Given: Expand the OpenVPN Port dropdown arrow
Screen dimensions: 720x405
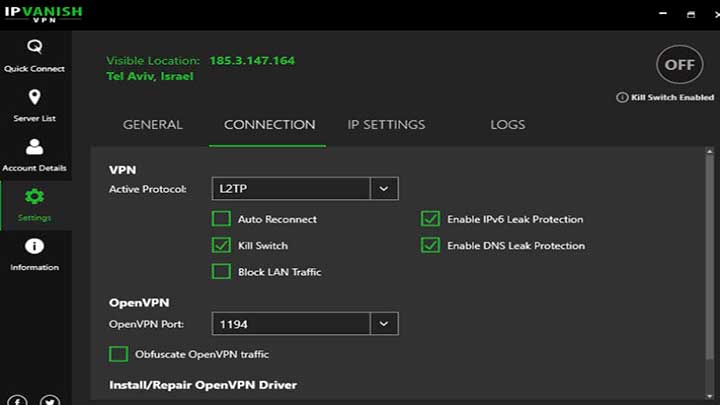Looking at the screenshot, I should click(x=384, y=324).
